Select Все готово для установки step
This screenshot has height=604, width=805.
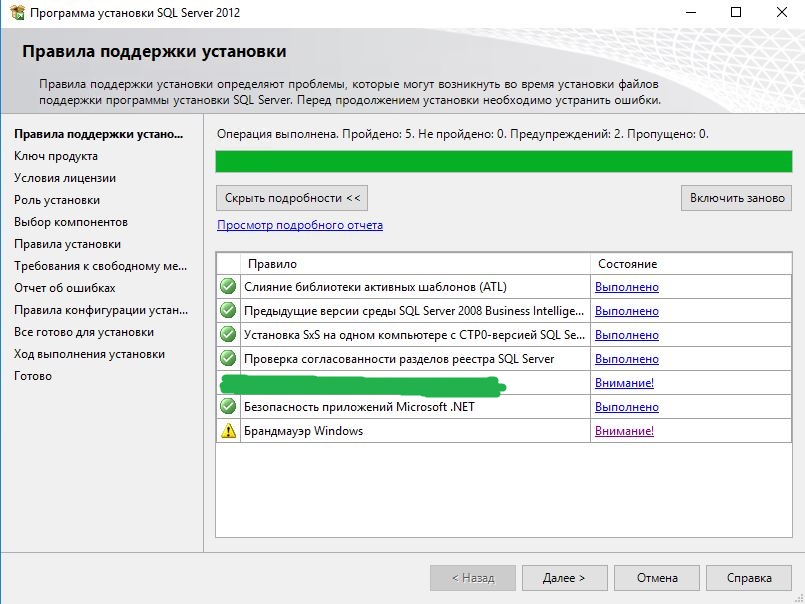point(84,332)
